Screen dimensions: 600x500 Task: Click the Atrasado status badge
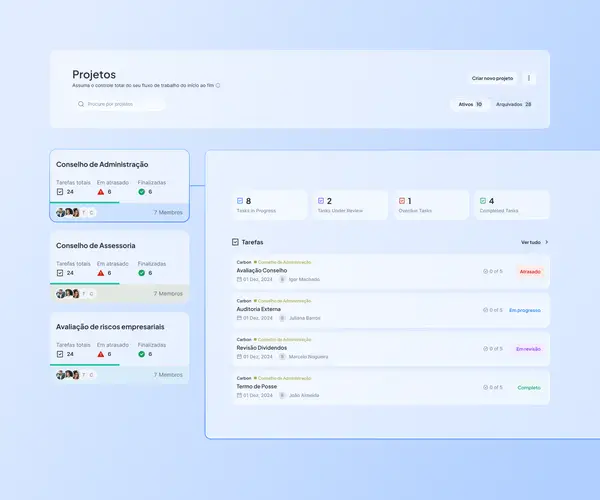point(530,272)
